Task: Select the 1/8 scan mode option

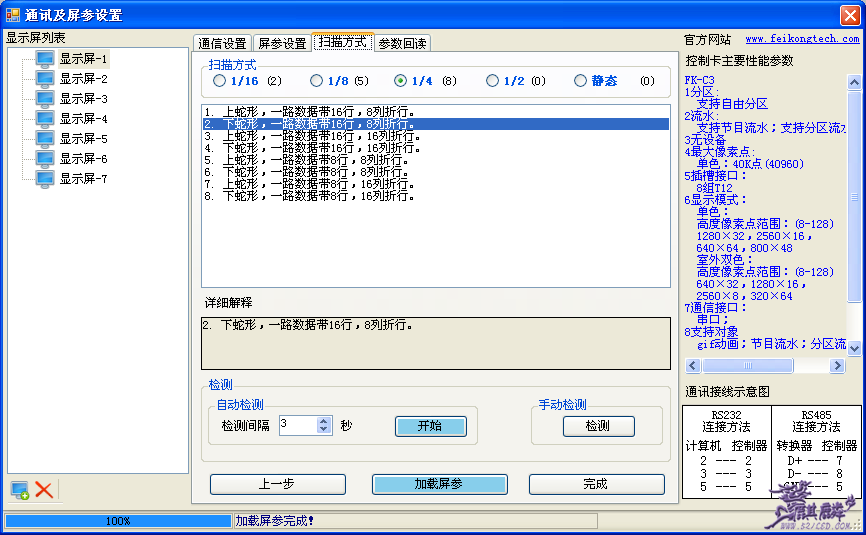Action: [x=316, y=81]
